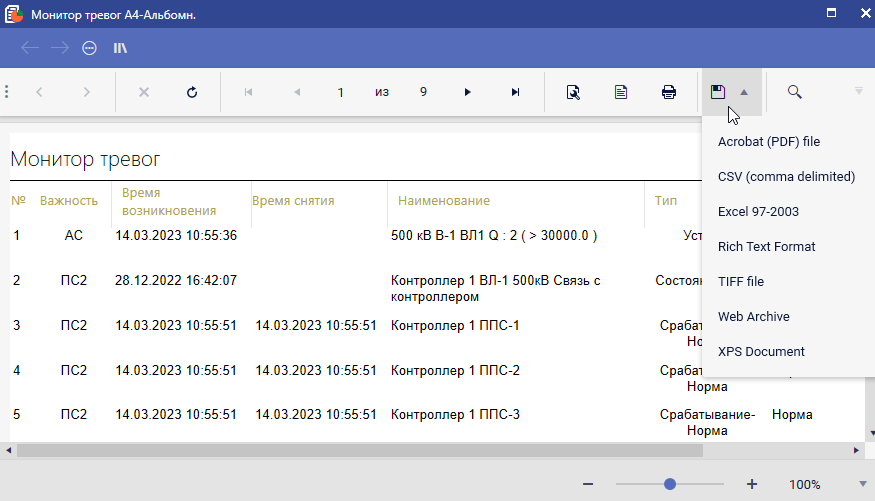Screen dimensions: 875x501
Task: Click the current page number field
Action: (x=340, y=92)
